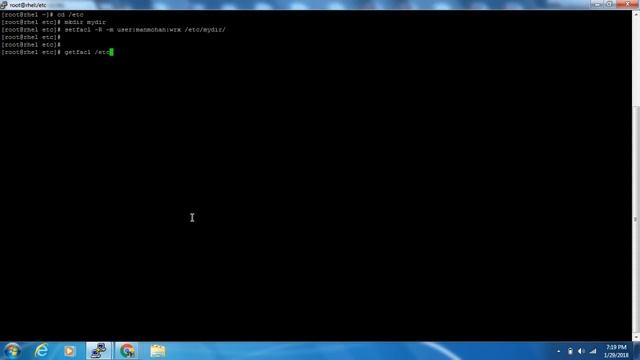This screenshot has width=640, height=360.
Task: Click the terminal scrollbar down arrow
Action: [x=636, y=337]
